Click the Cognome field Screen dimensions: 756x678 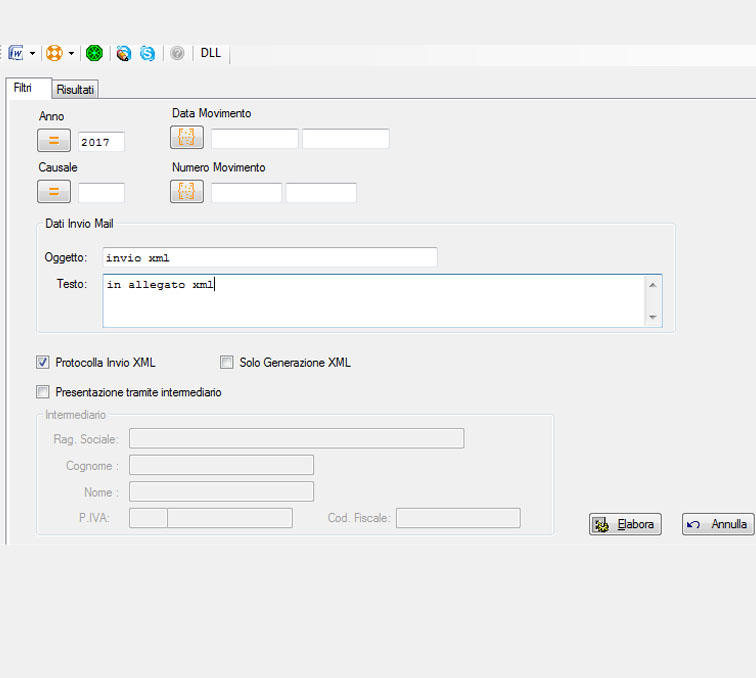click(x=221, y=465)
